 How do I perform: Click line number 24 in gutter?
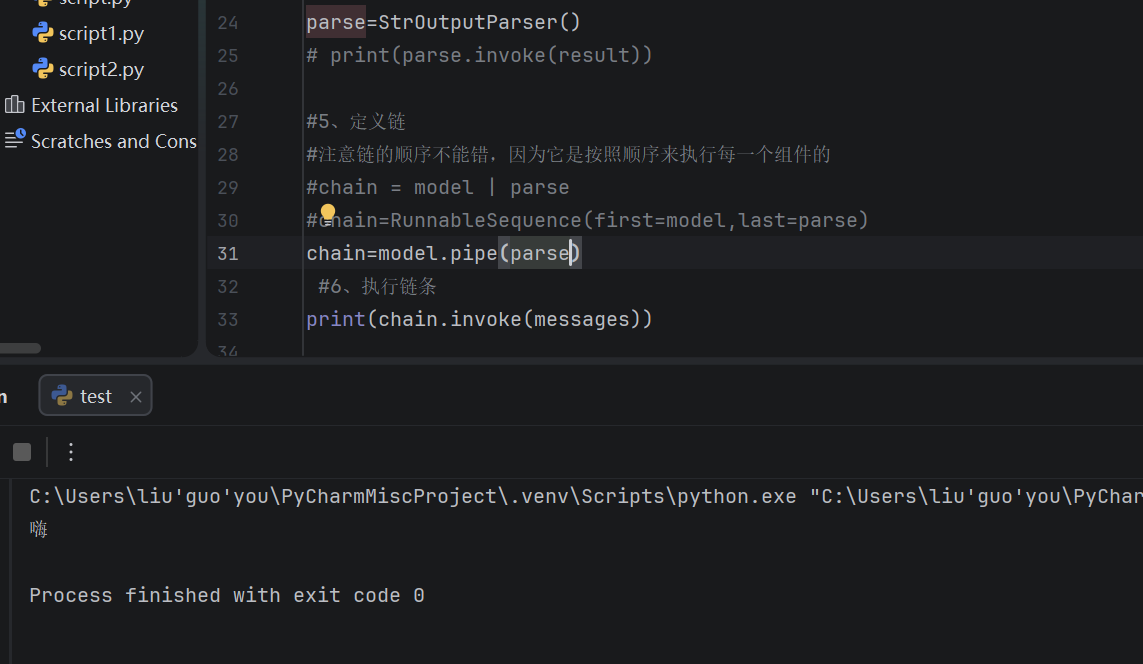point(227,23)
